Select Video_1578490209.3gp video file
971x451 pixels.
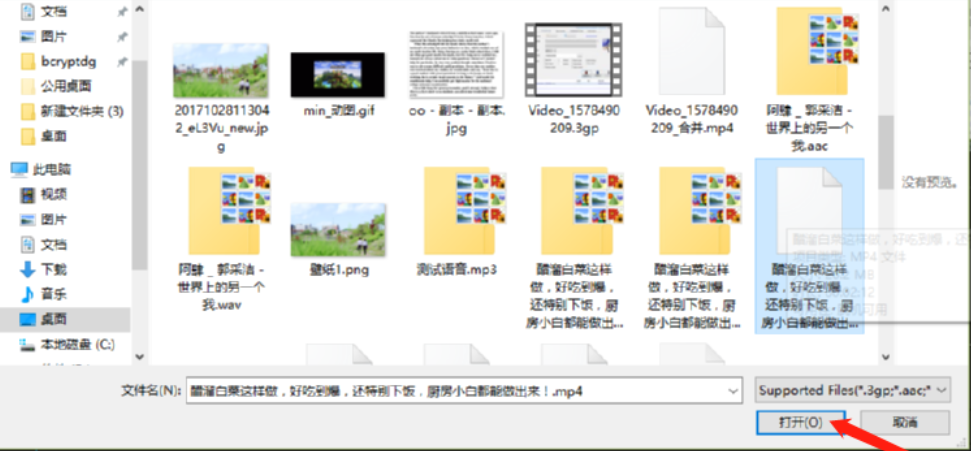tap(573, 78)
